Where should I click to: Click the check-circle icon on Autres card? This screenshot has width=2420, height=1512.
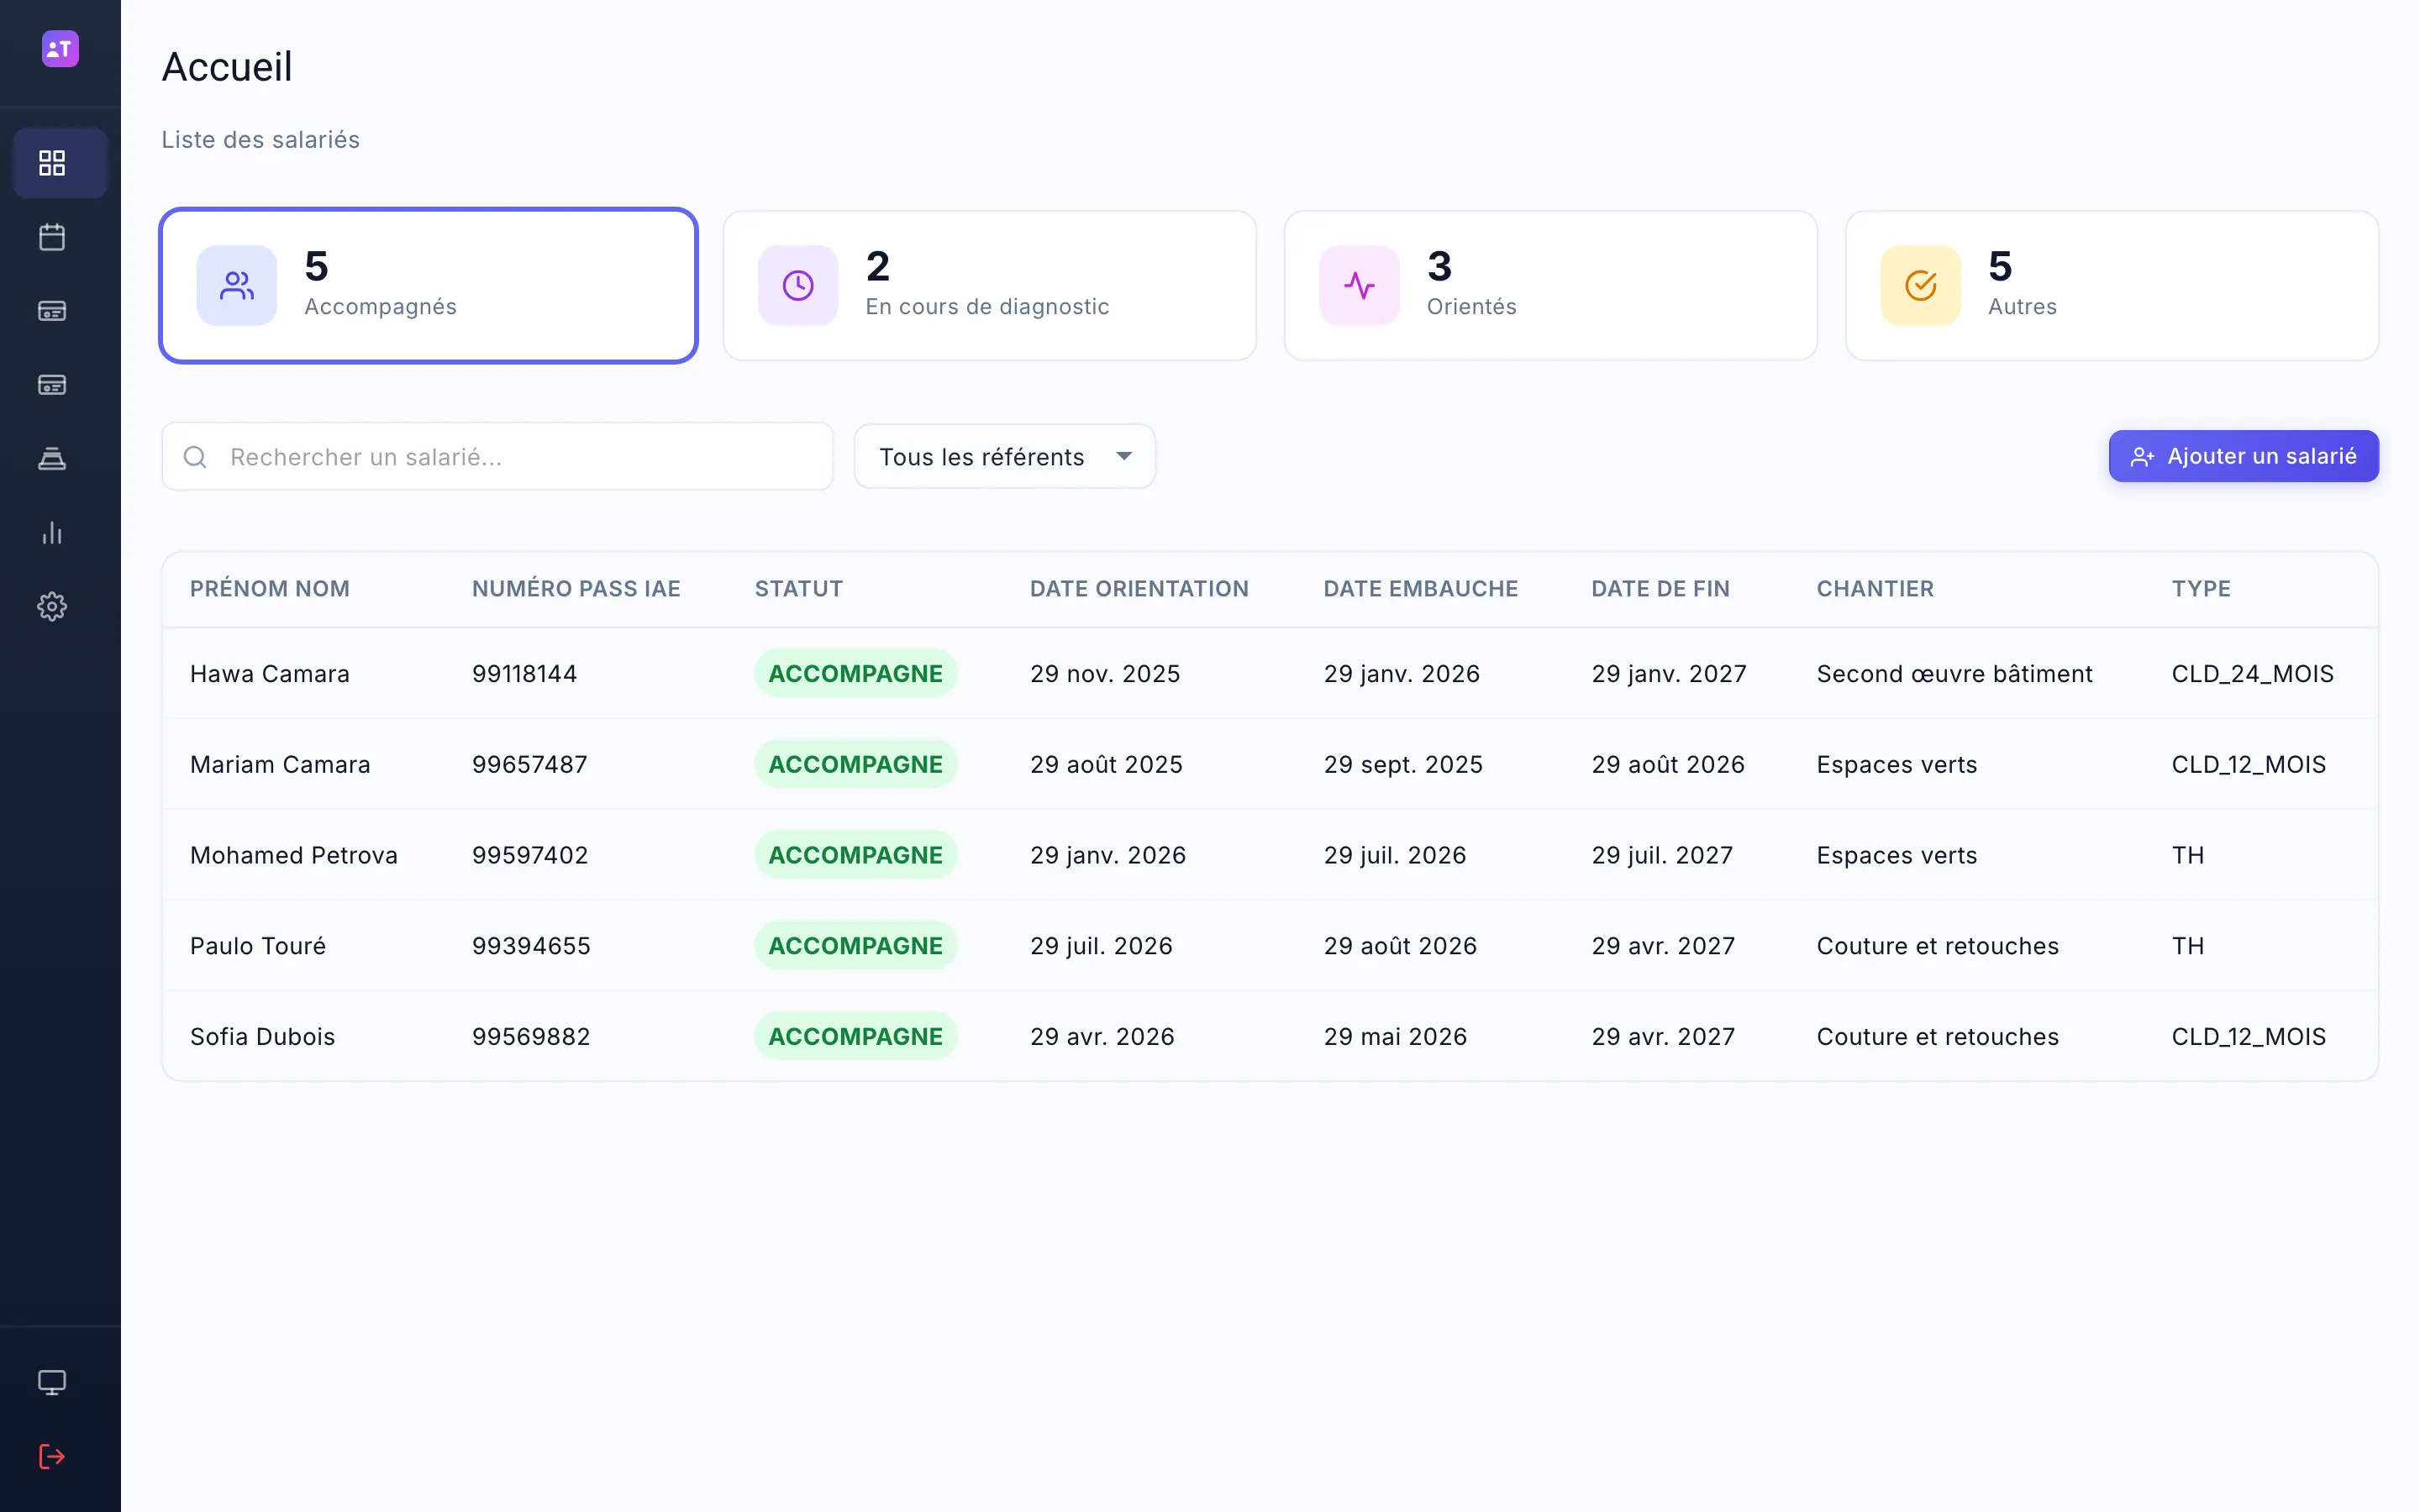(1920, 286)
